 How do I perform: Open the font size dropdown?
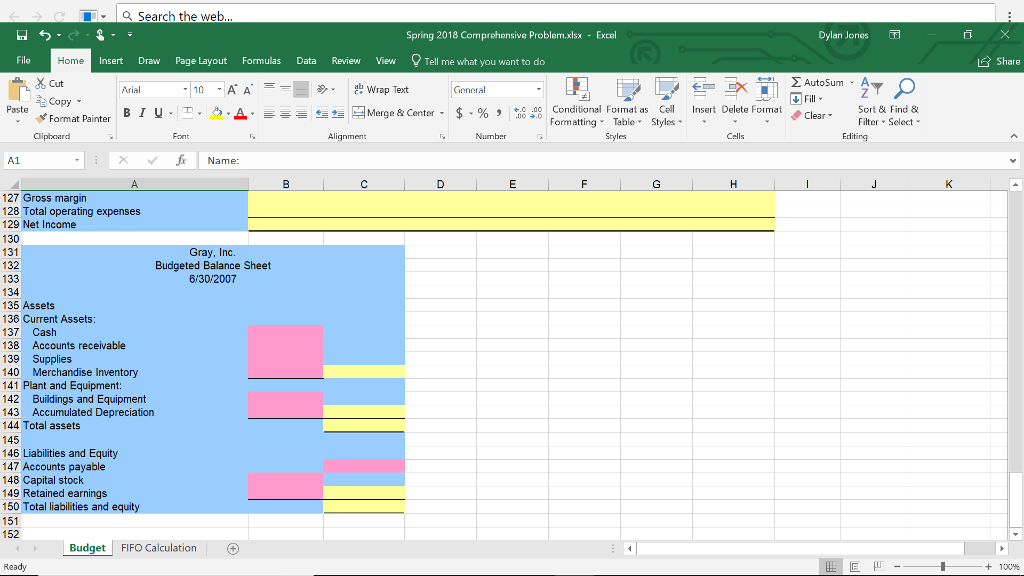point(219,89)
